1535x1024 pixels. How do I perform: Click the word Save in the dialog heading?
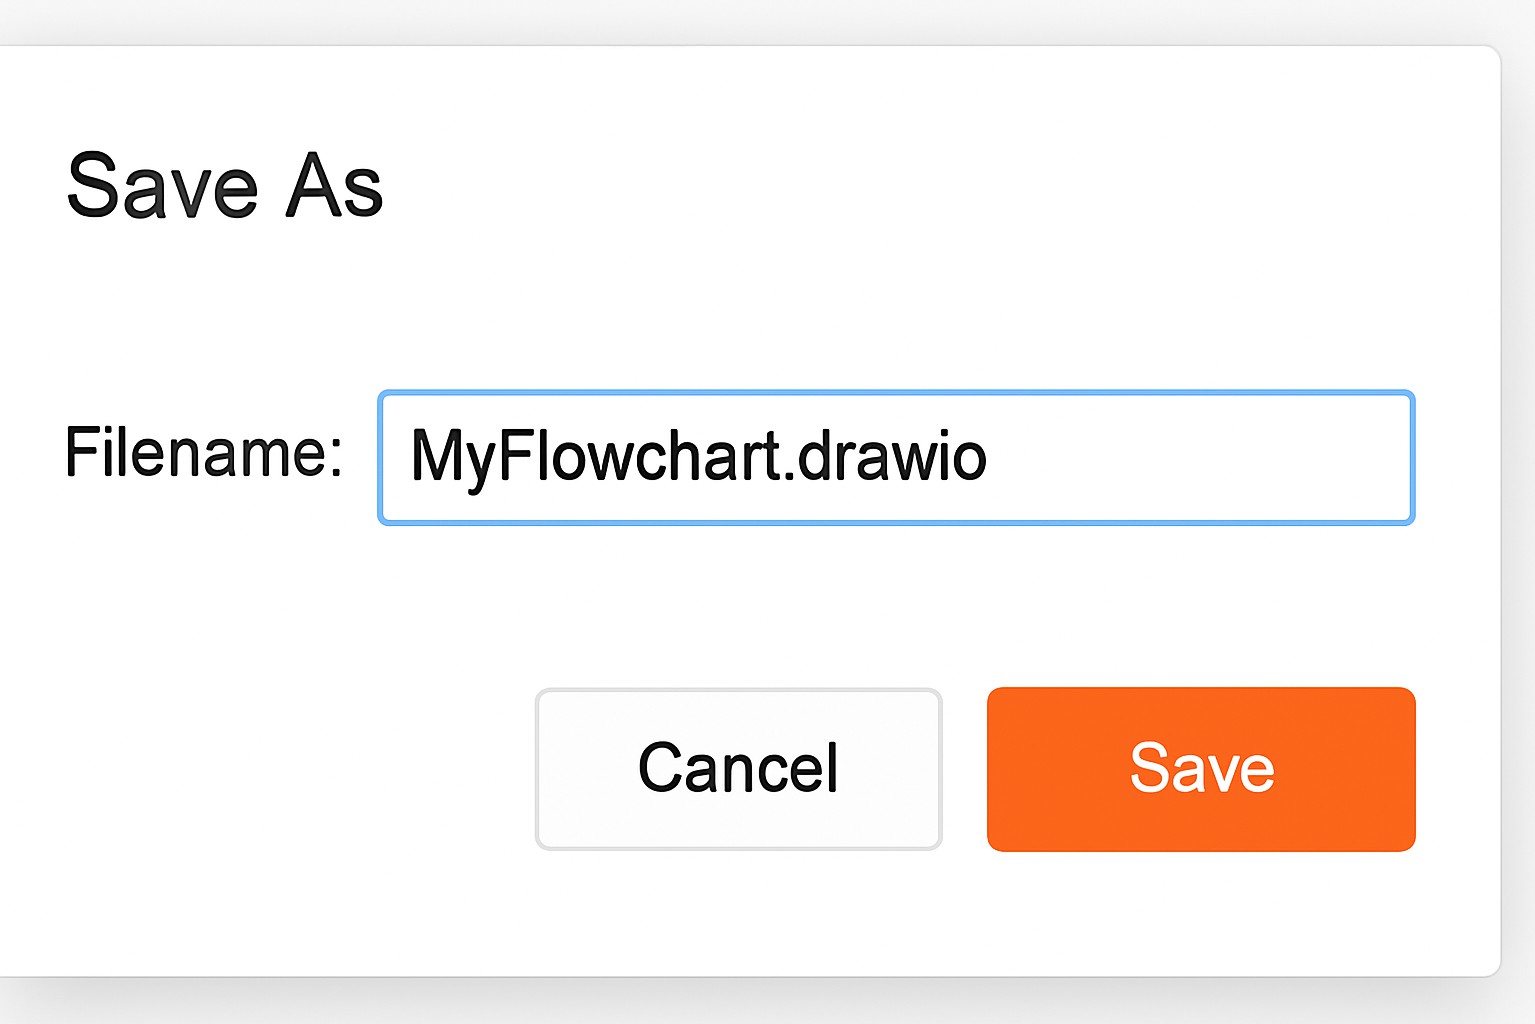(x=162, y=186)
